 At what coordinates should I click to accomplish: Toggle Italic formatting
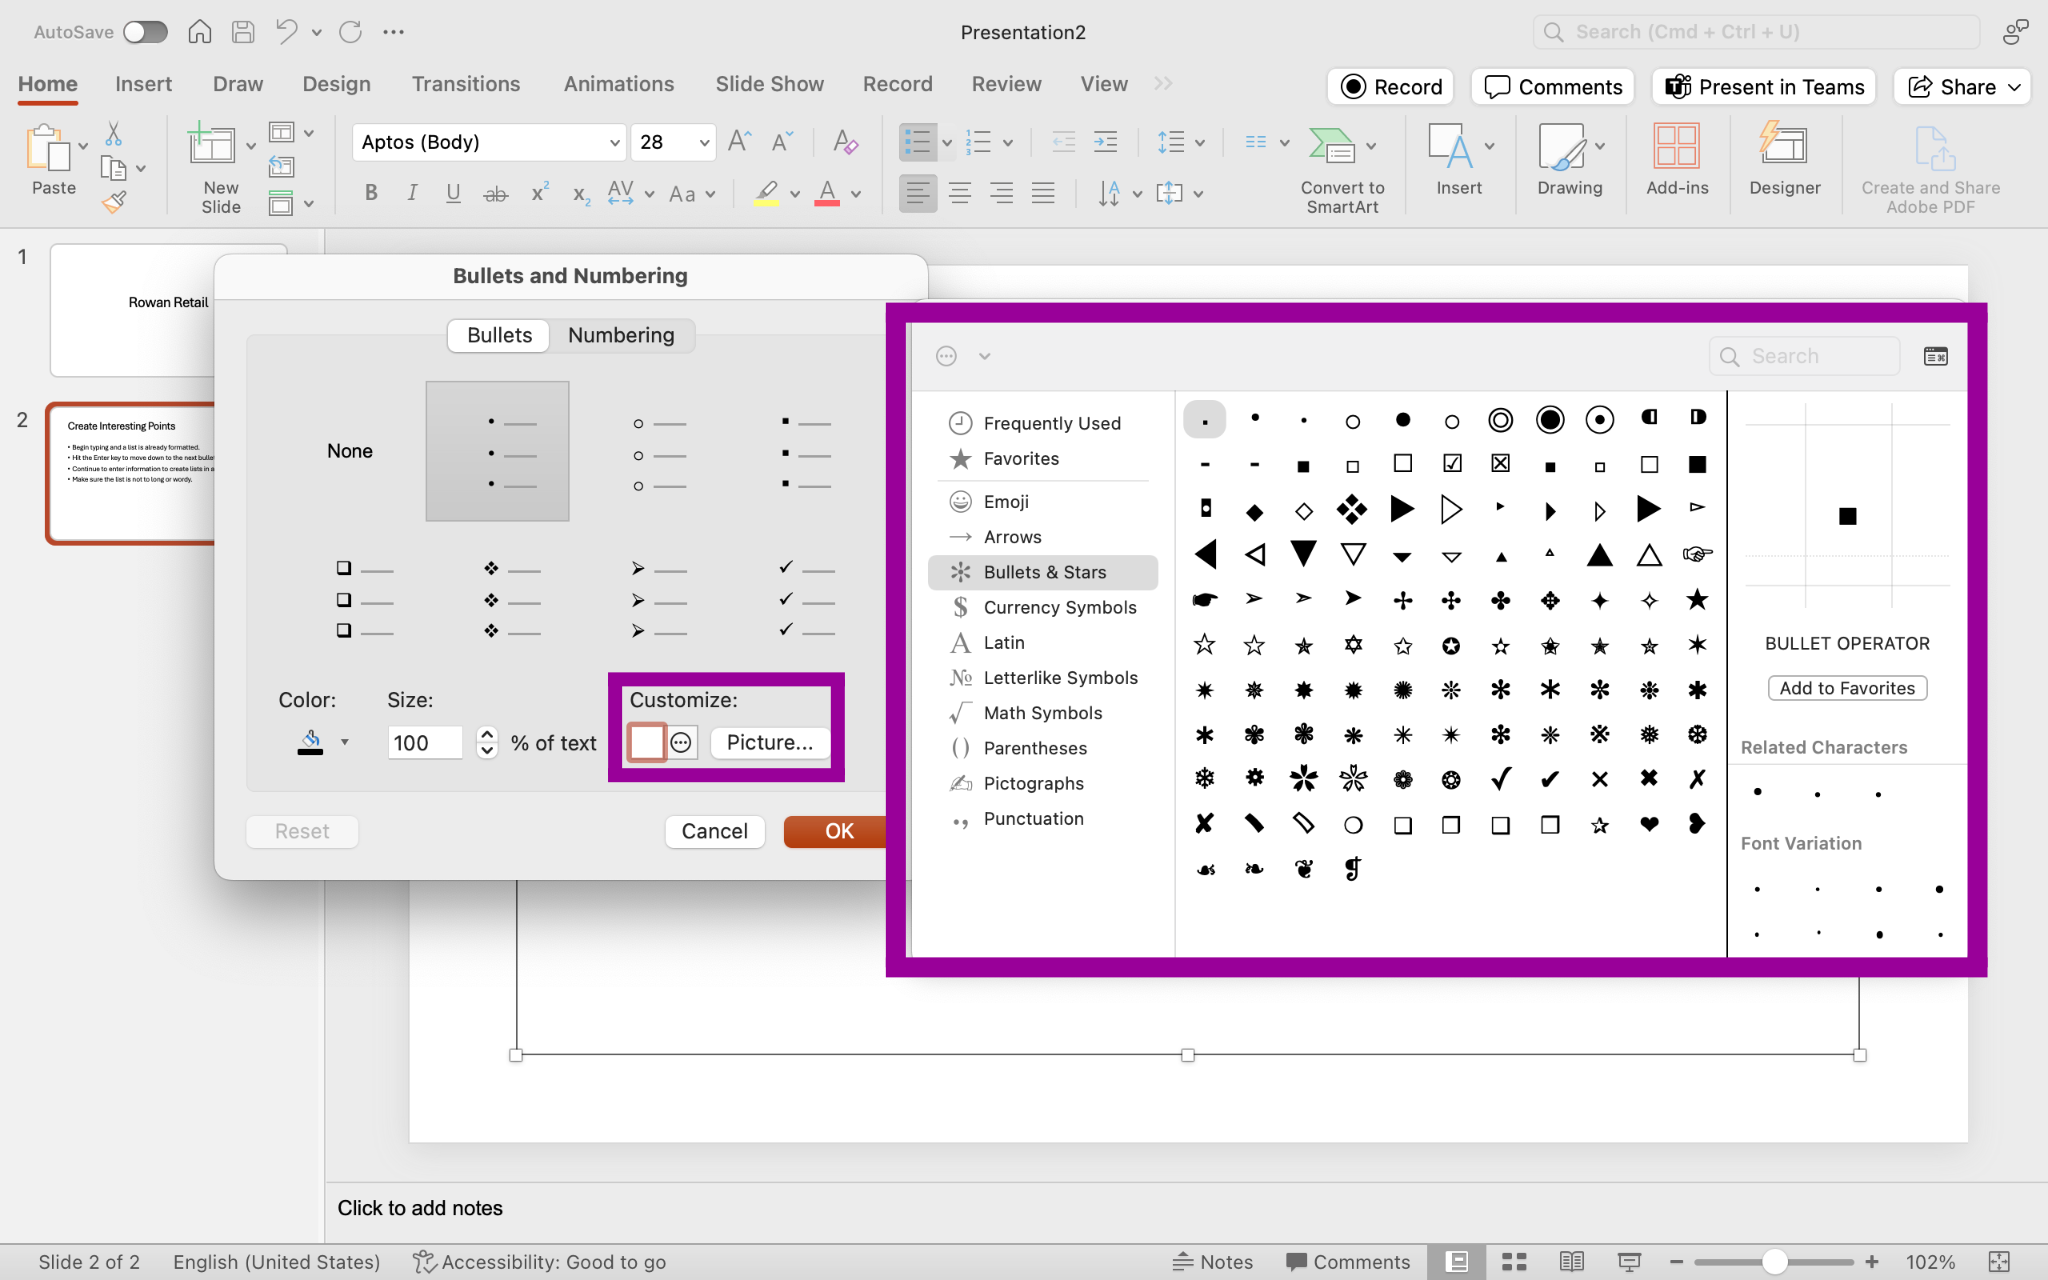tap(412, 193)
